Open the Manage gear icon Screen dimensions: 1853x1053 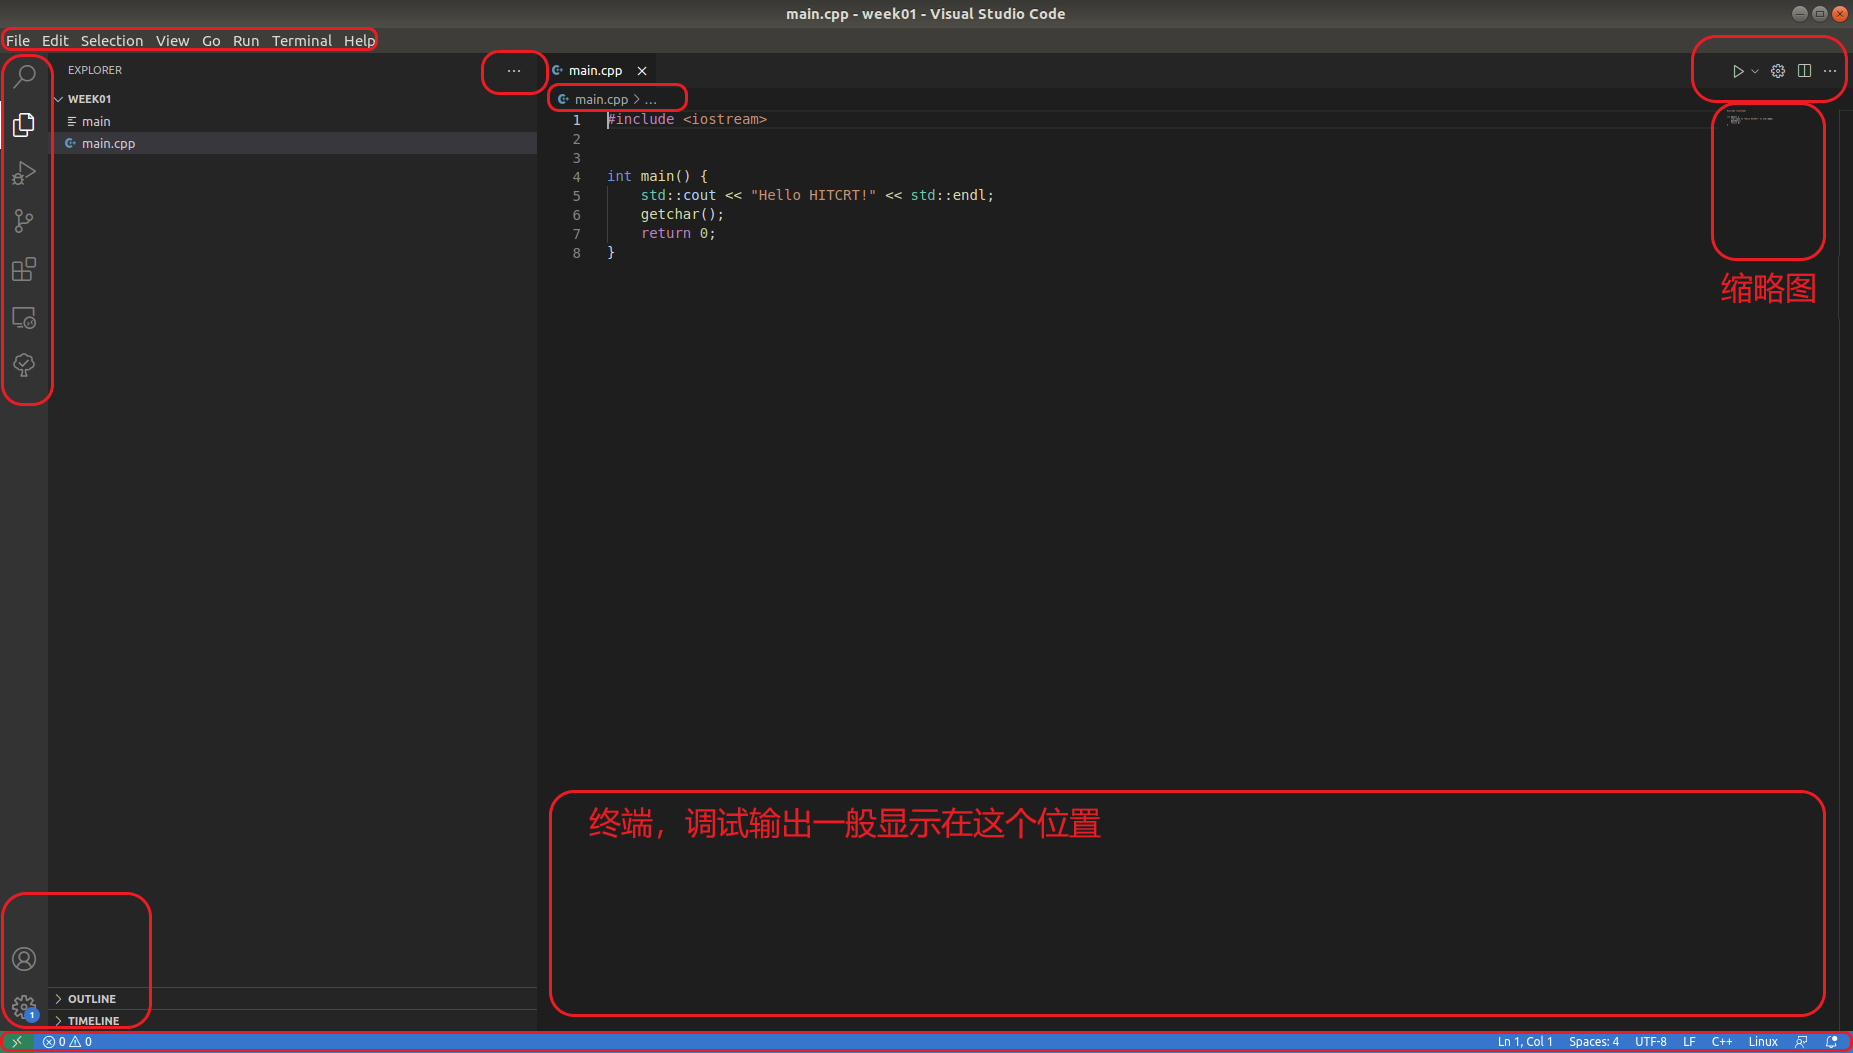24,1007
